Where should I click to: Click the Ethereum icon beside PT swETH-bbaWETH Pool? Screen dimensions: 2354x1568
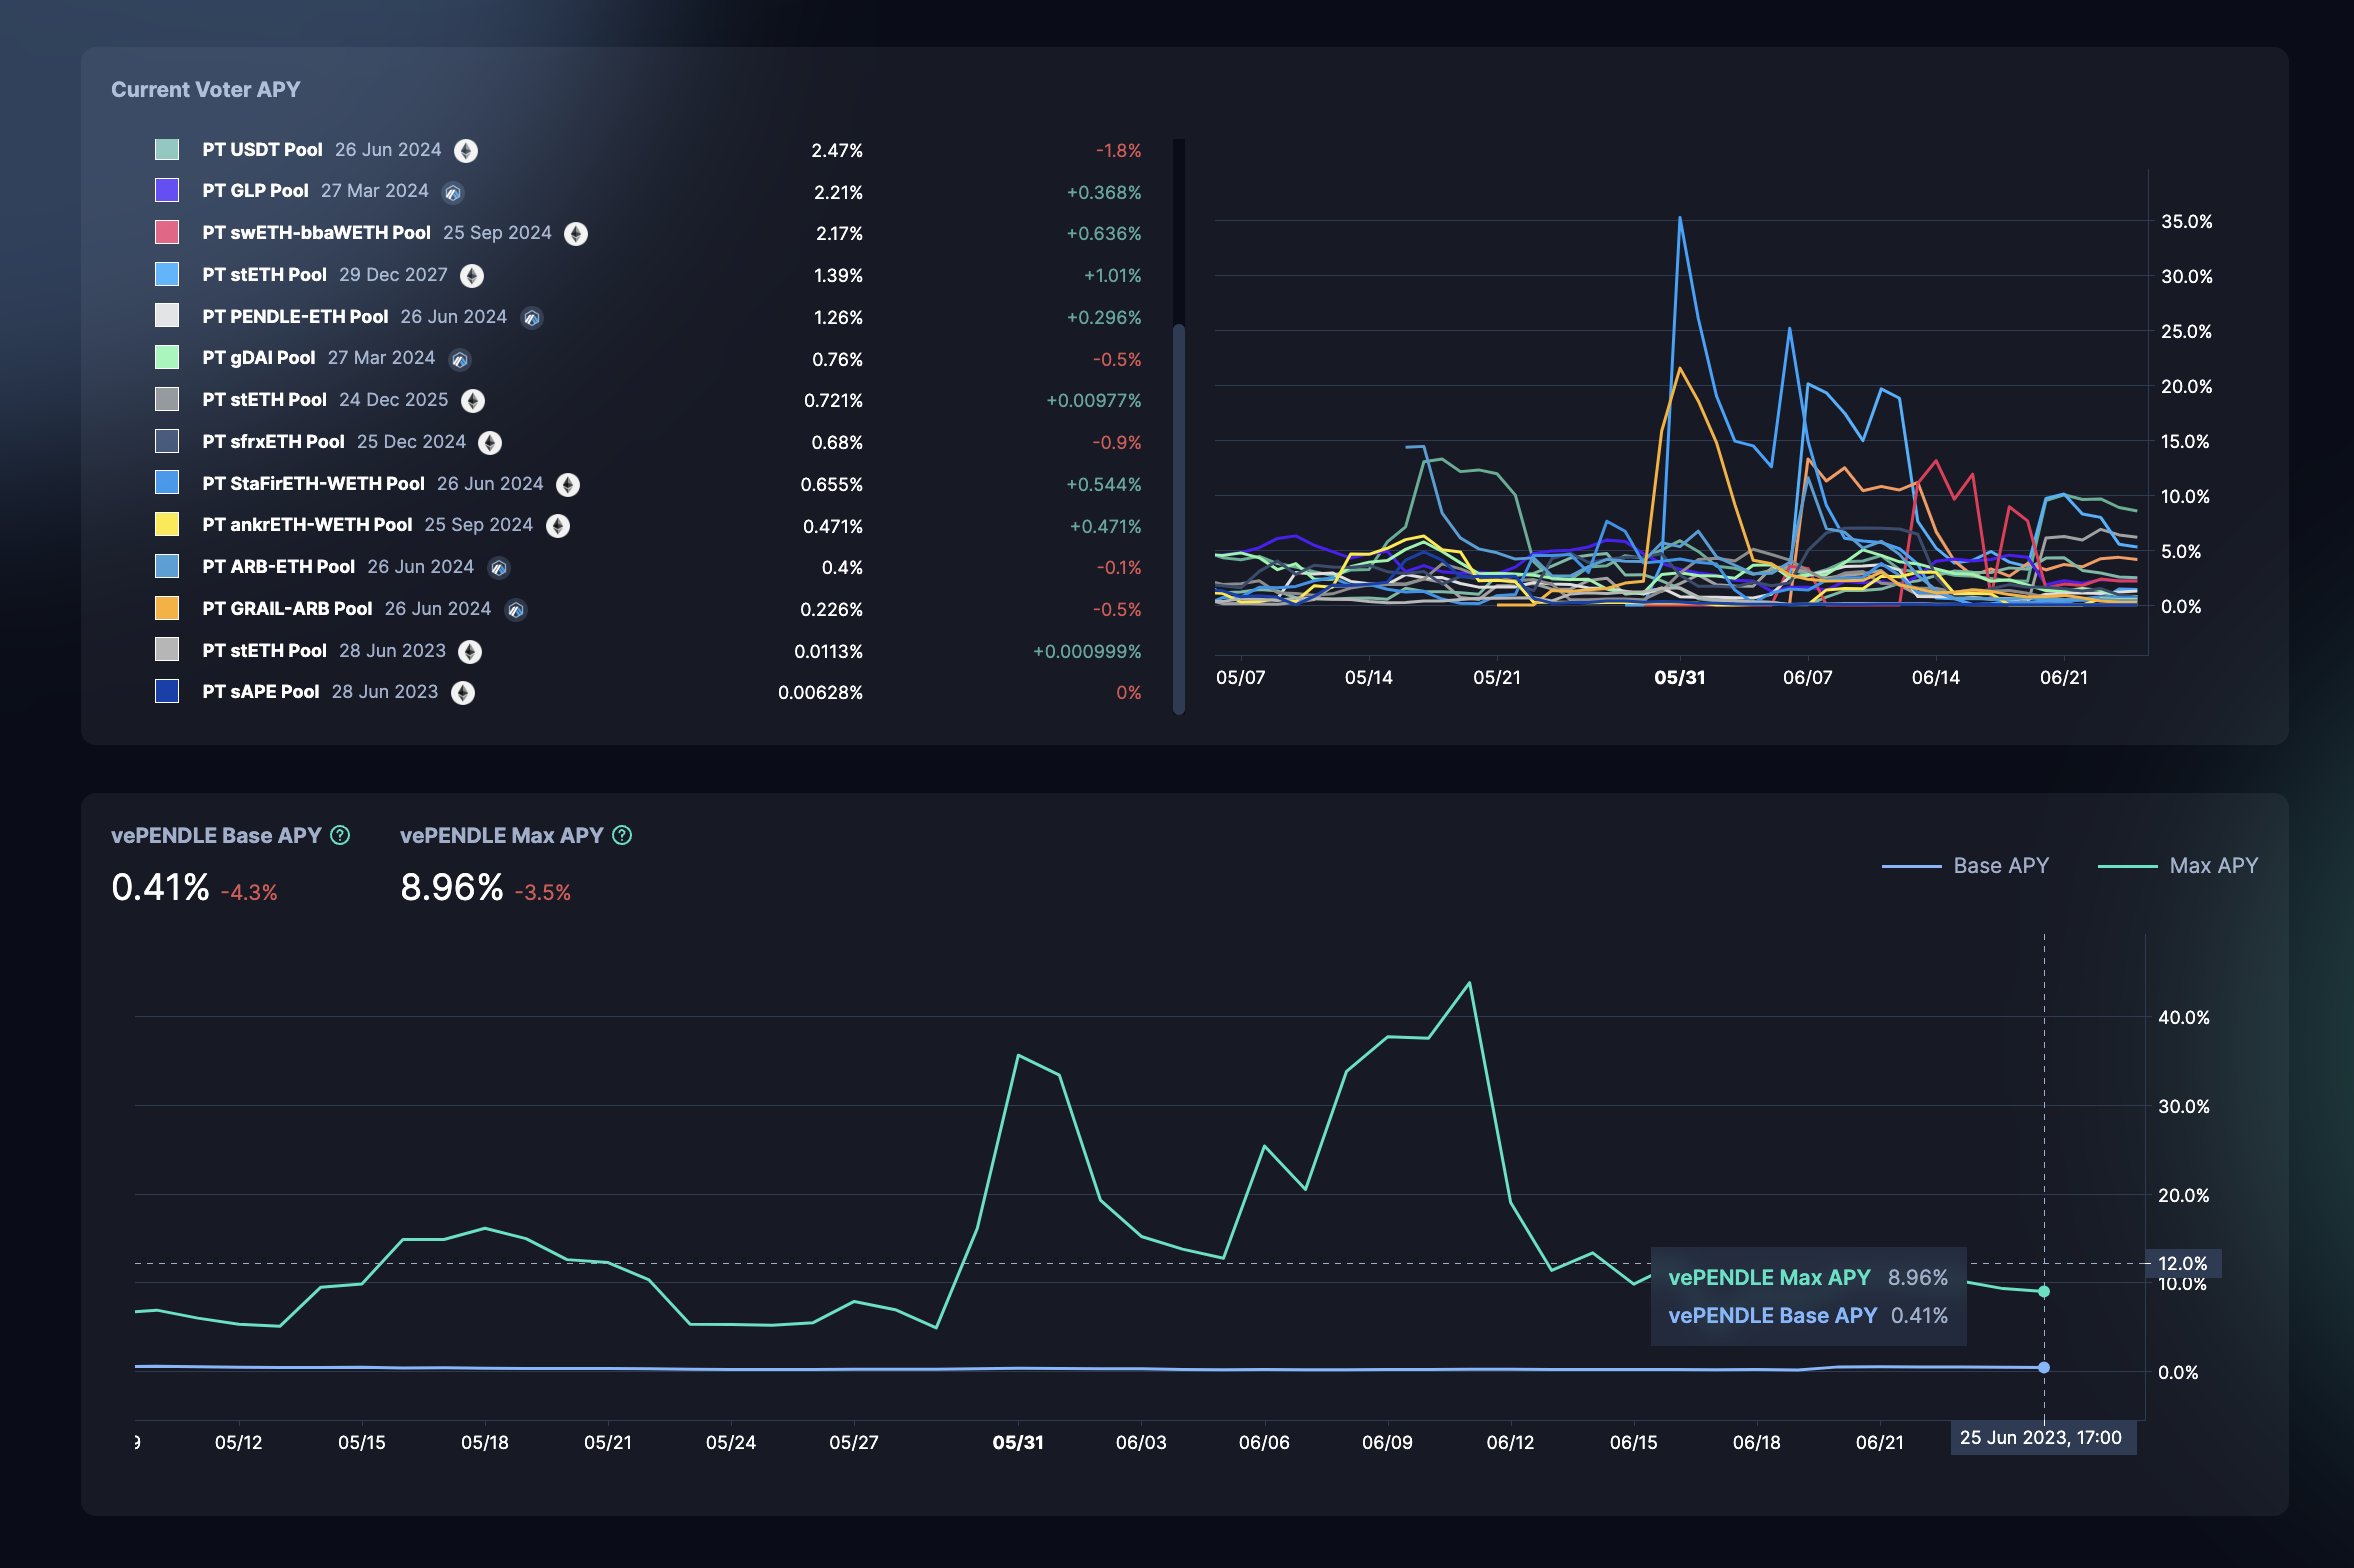pyautogui.click(x=576, y=234)
